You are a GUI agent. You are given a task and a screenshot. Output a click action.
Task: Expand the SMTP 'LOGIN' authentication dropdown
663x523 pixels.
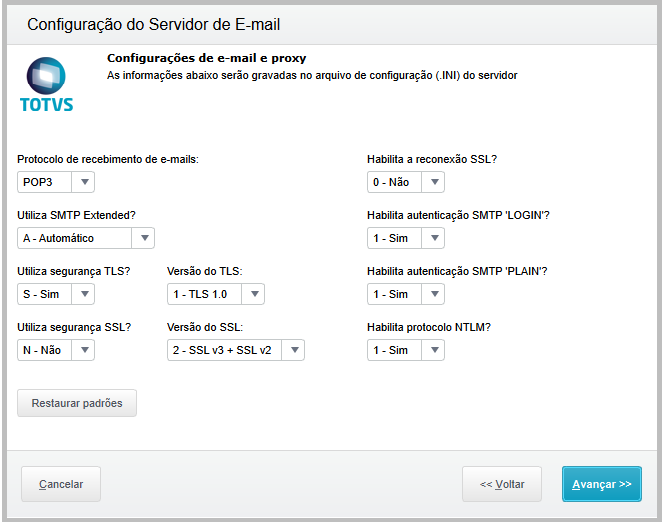click(x=406, y=238)
